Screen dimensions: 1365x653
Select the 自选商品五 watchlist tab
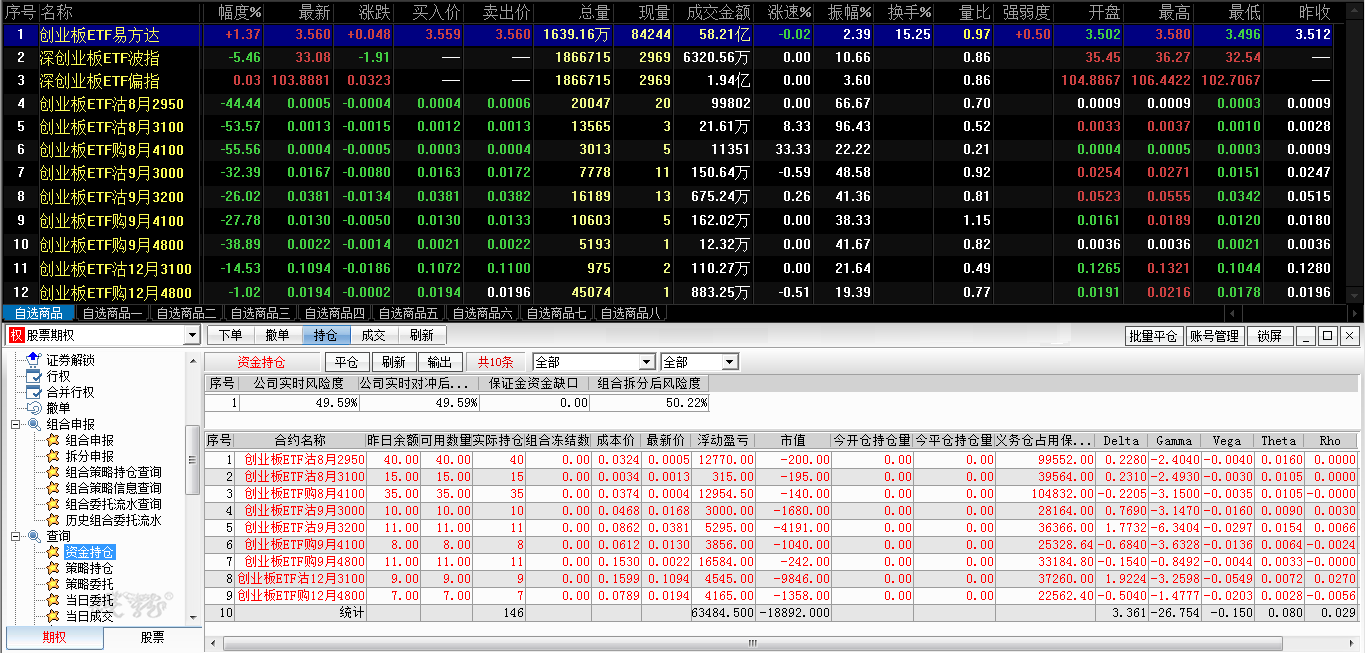[408, 313]
